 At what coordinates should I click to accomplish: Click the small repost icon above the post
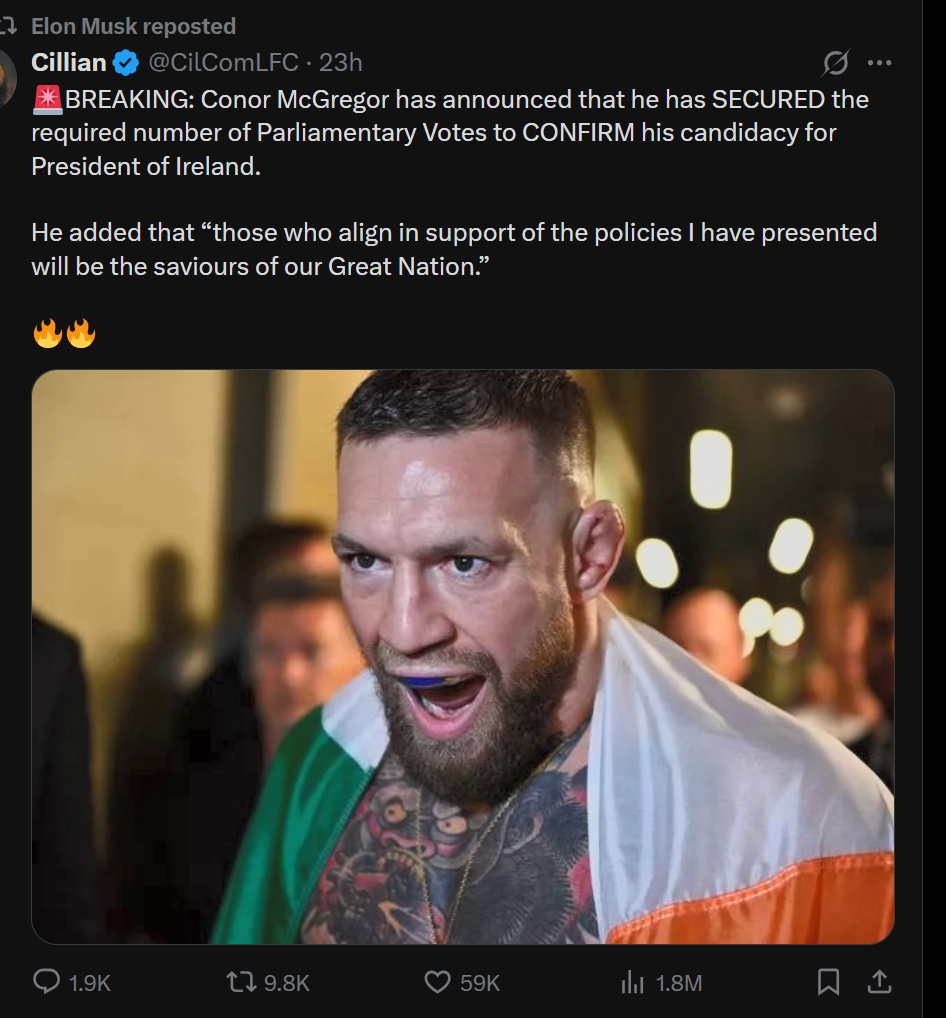tap(10, 26)
